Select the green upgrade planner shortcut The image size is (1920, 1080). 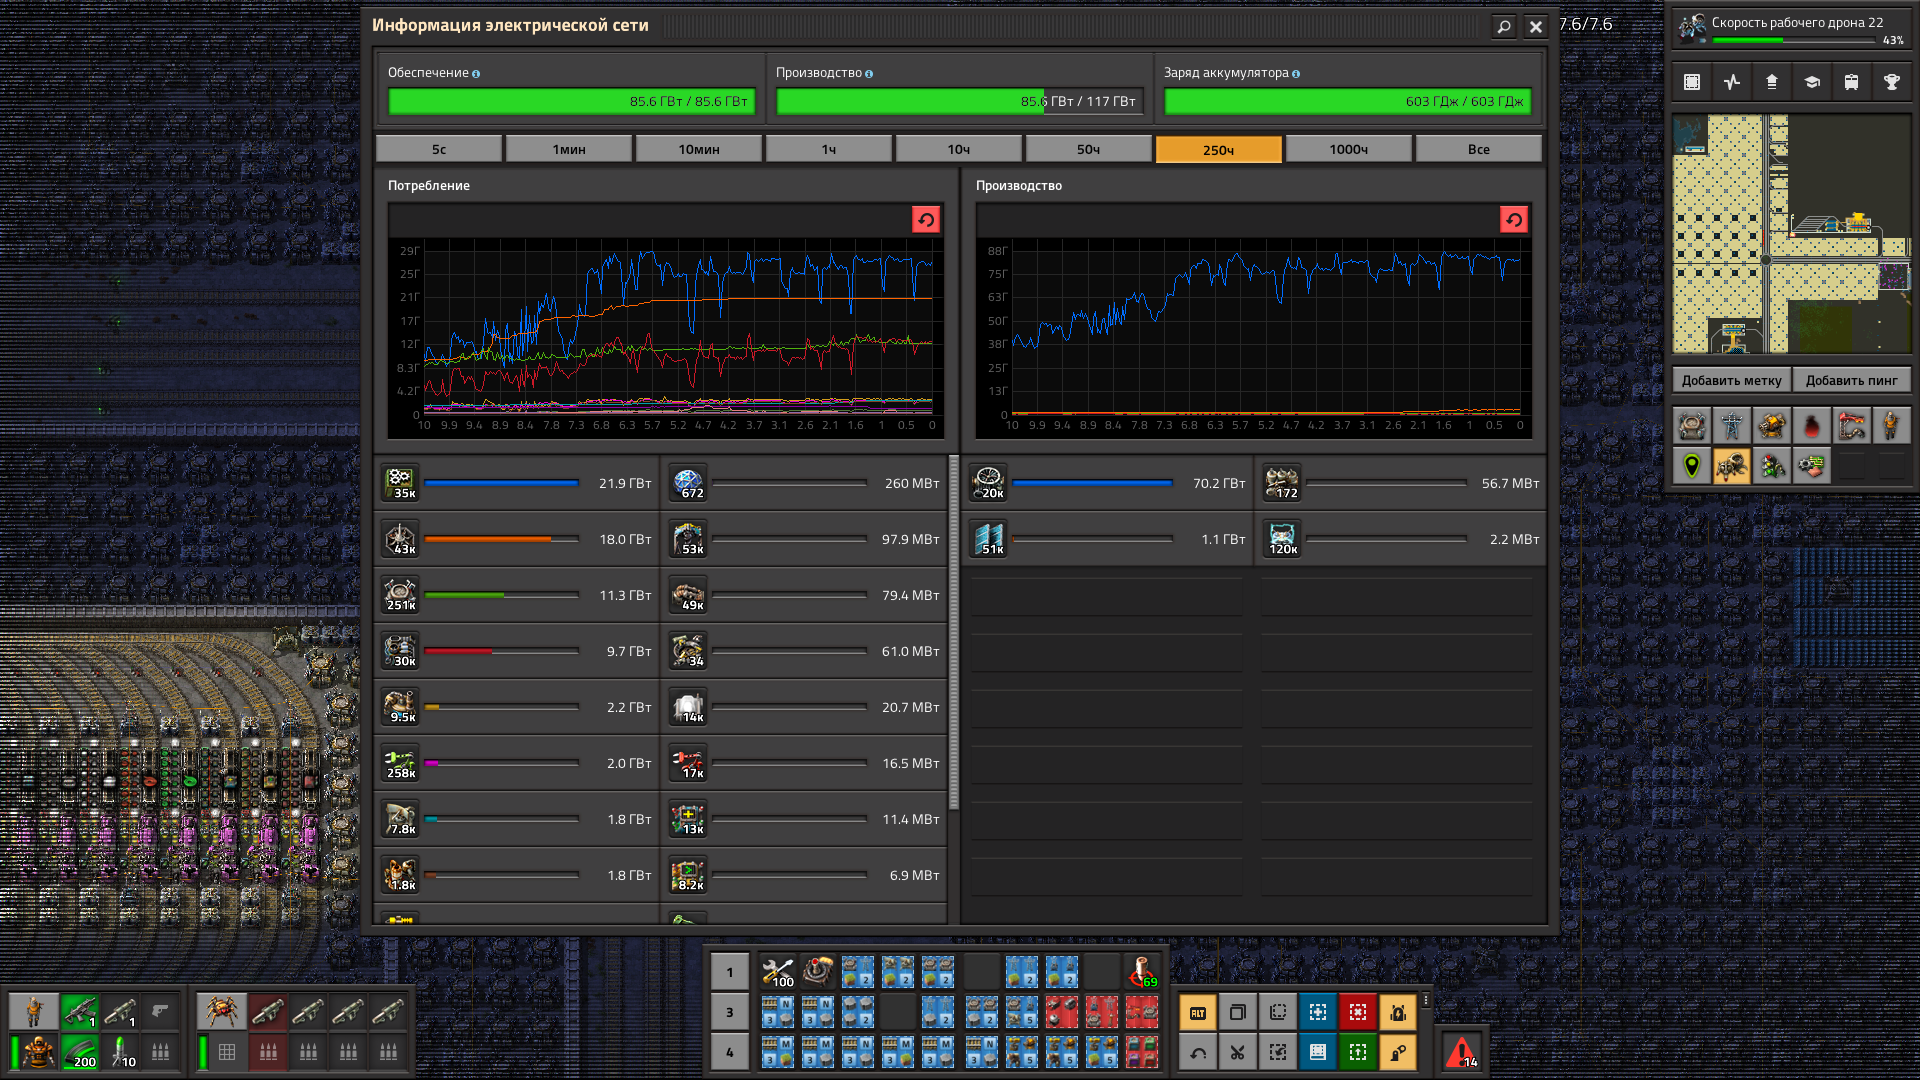1358,1052
